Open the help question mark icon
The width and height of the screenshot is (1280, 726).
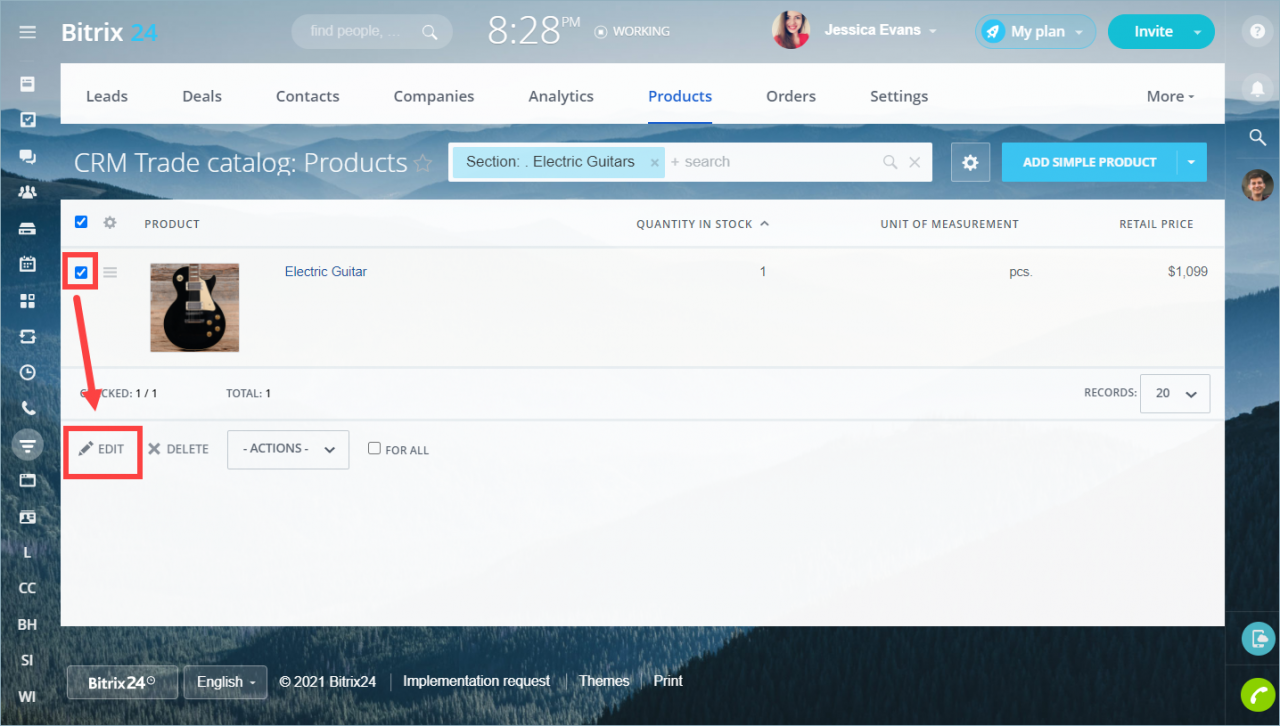1257,31
